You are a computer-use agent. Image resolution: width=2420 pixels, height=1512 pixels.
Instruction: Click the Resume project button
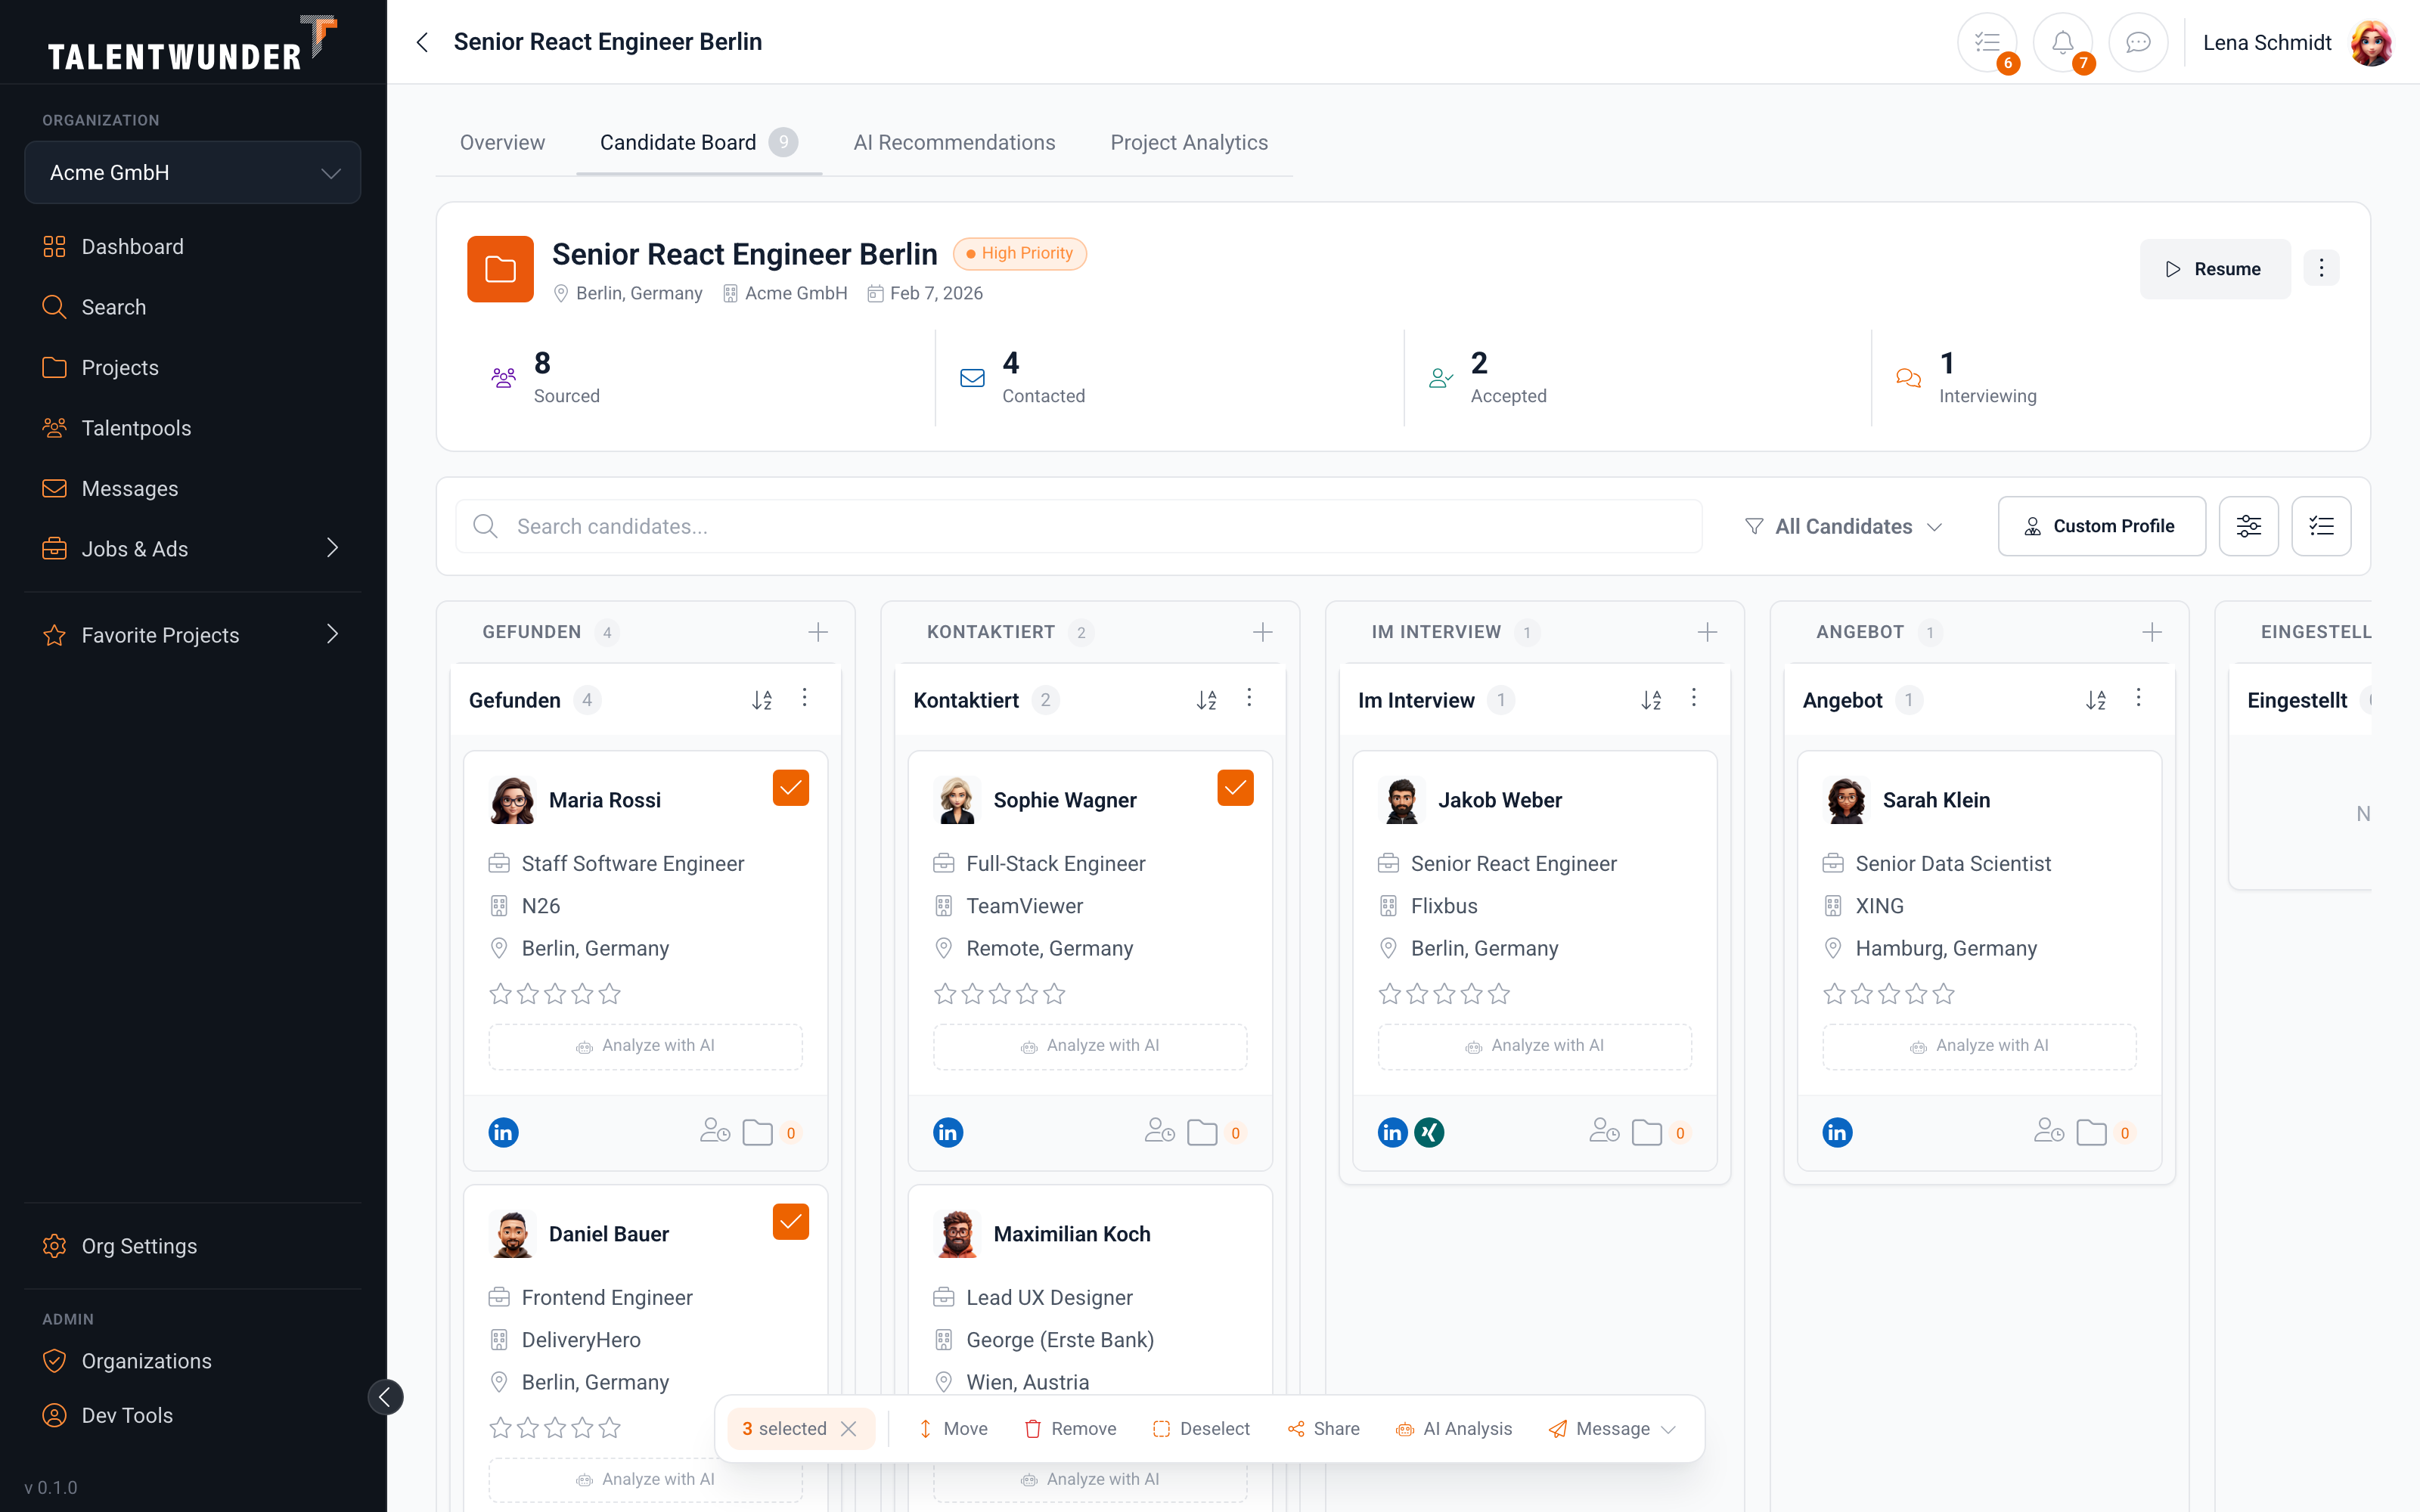(2214, 268)
